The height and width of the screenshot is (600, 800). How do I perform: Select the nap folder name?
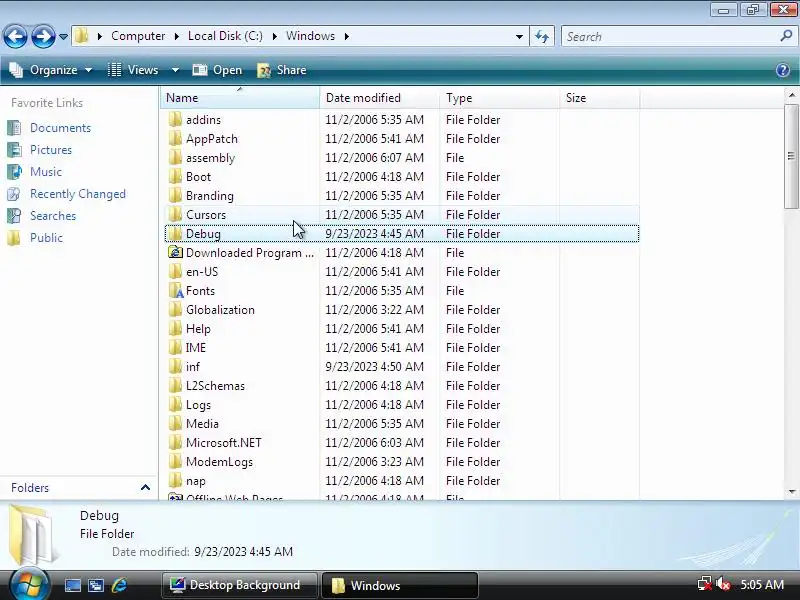click(x=196, y=481)
